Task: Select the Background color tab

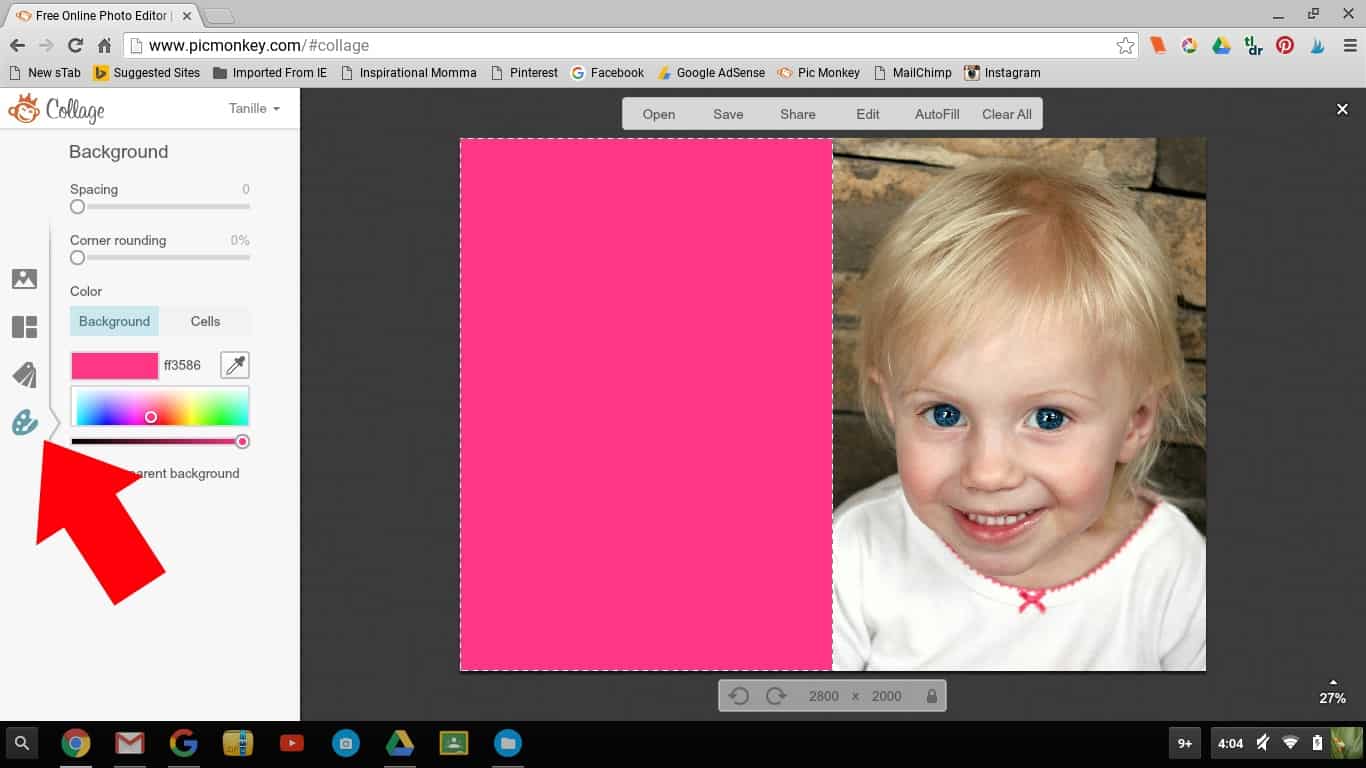Action: click(x=114, y=321)
